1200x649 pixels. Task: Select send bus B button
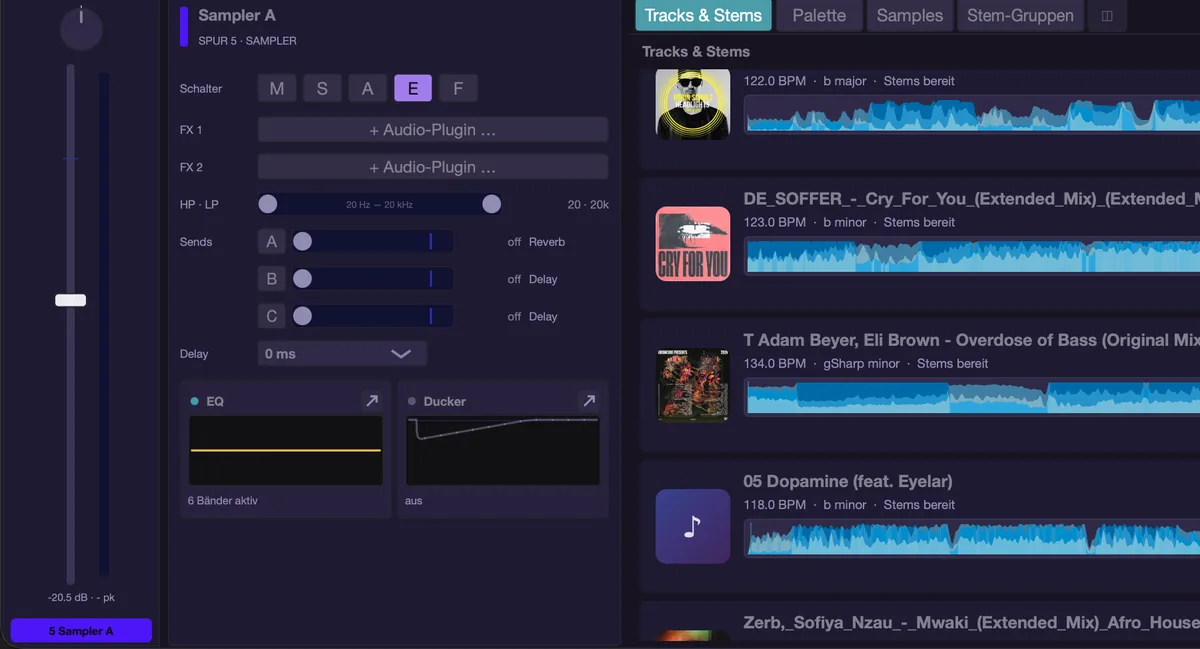pyautogui.click(x=271, y=279)
